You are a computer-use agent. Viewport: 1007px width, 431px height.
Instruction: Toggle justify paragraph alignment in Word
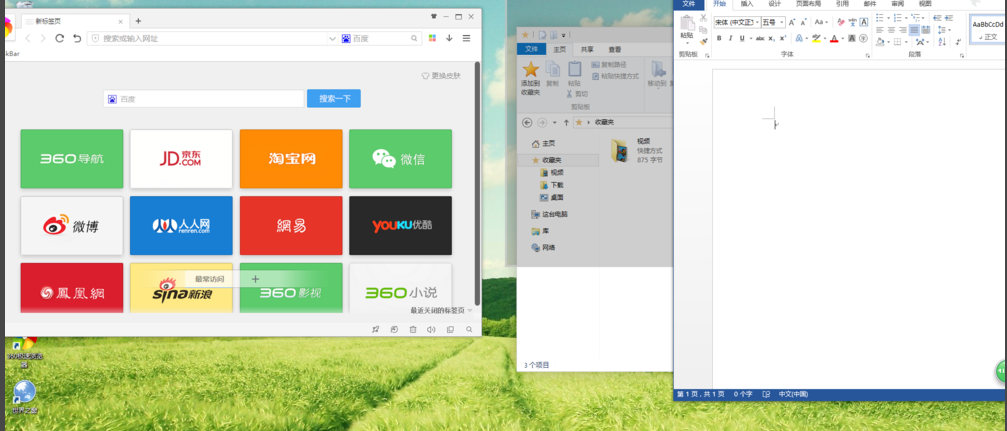click(914, 31)
